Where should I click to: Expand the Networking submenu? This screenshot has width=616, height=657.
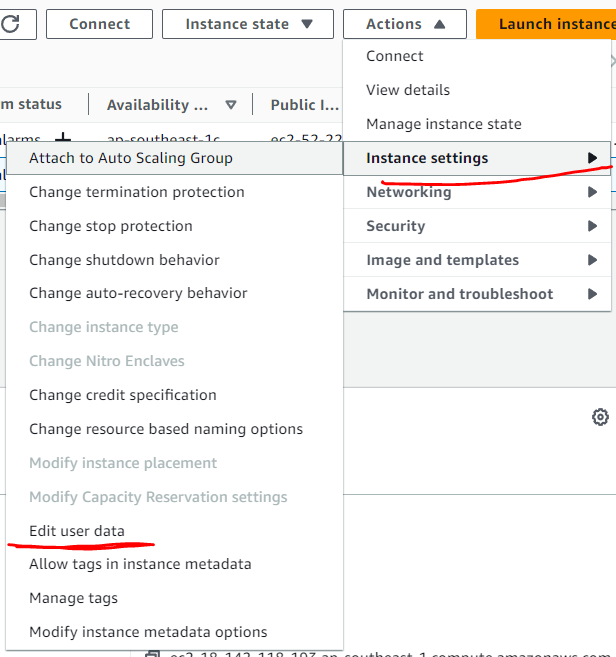[x=477, y=192]
